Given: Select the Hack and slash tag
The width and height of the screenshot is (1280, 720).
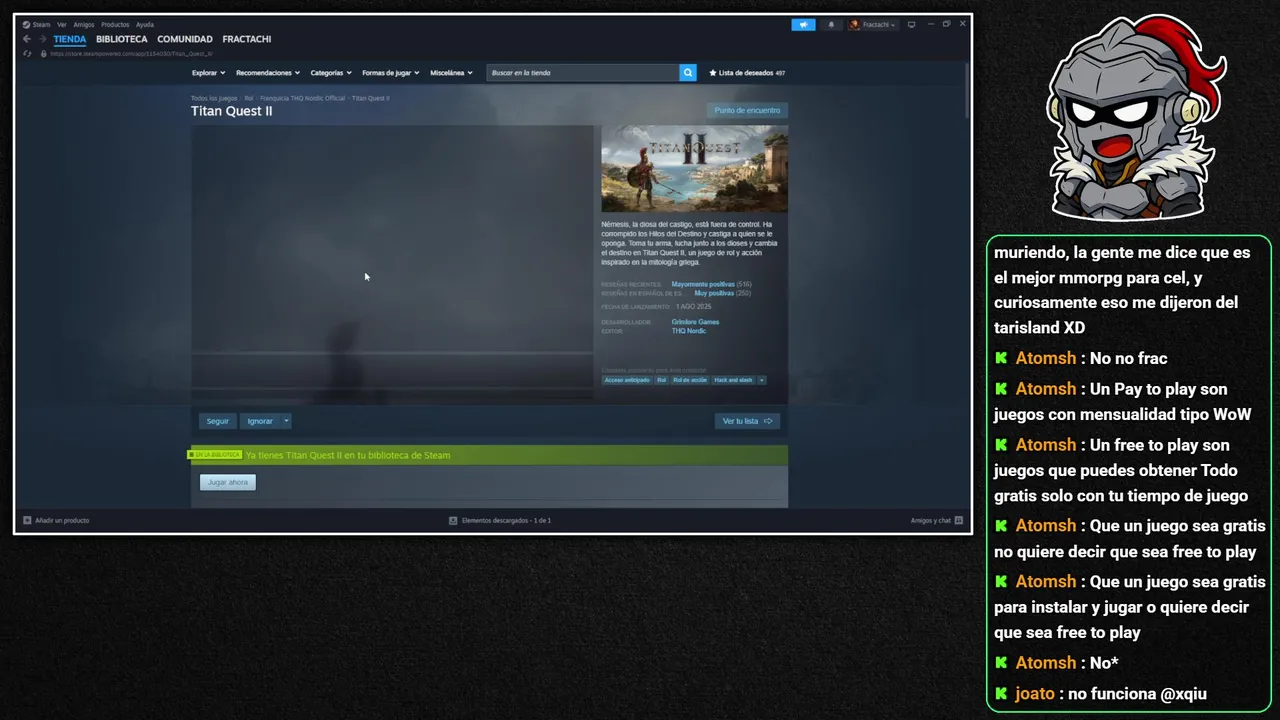Looking at the screenshot, I should click(x=733, y=380).
